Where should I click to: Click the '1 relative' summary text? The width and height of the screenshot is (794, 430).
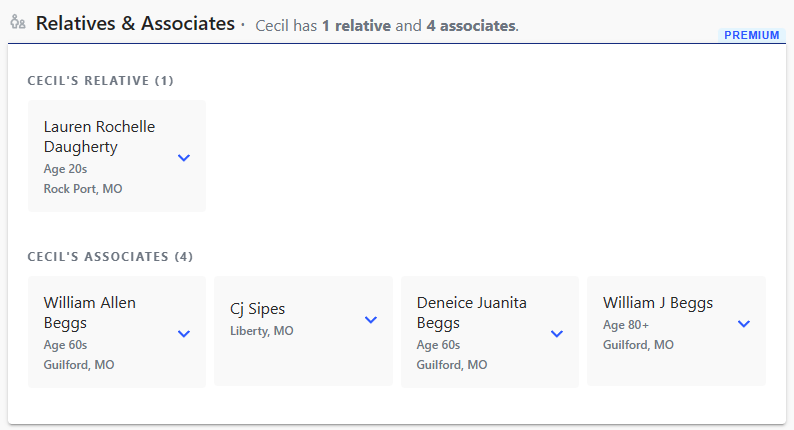pyautogui.click(x=356, y=26)
